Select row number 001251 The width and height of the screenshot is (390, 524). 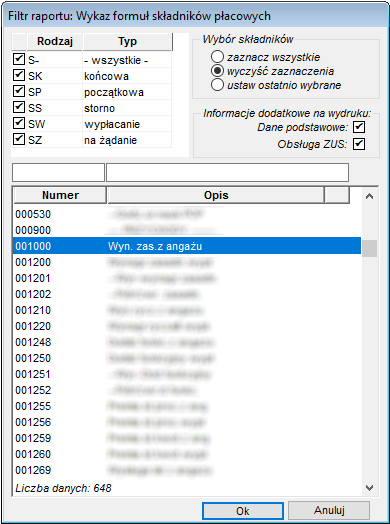tap(187, 375)
